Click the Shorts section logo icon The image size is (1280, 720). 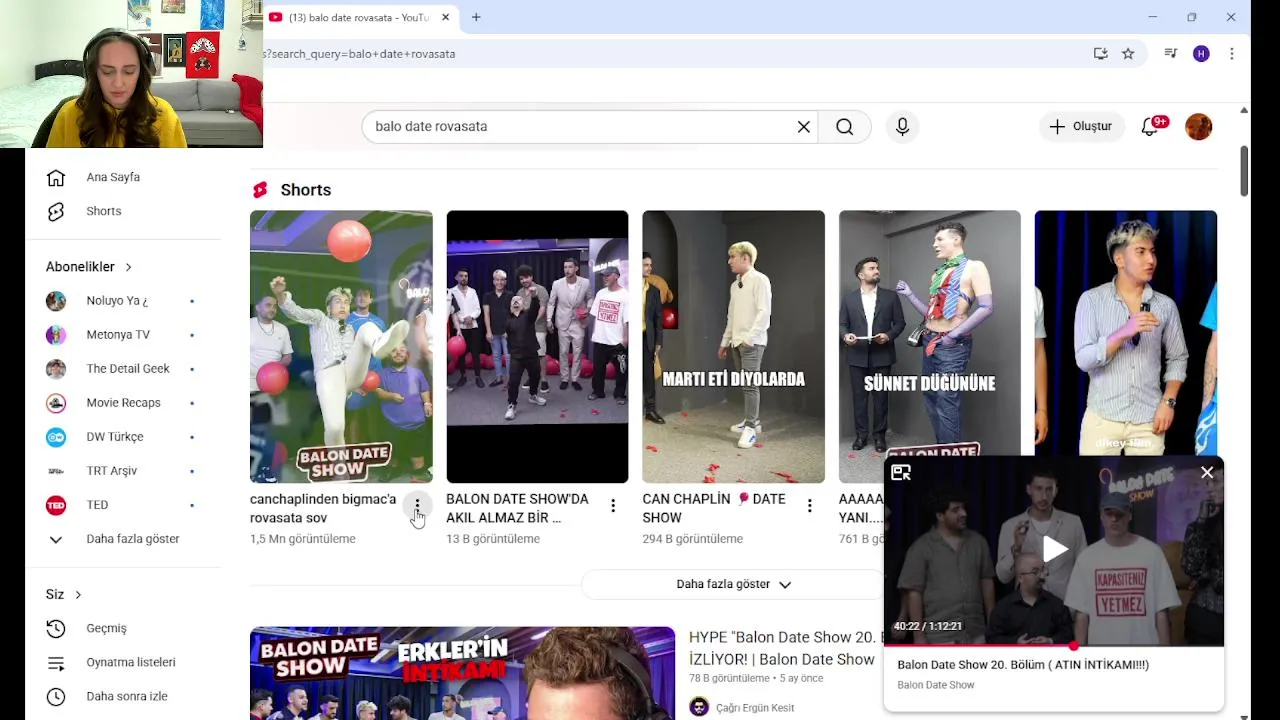click(260, 190)
